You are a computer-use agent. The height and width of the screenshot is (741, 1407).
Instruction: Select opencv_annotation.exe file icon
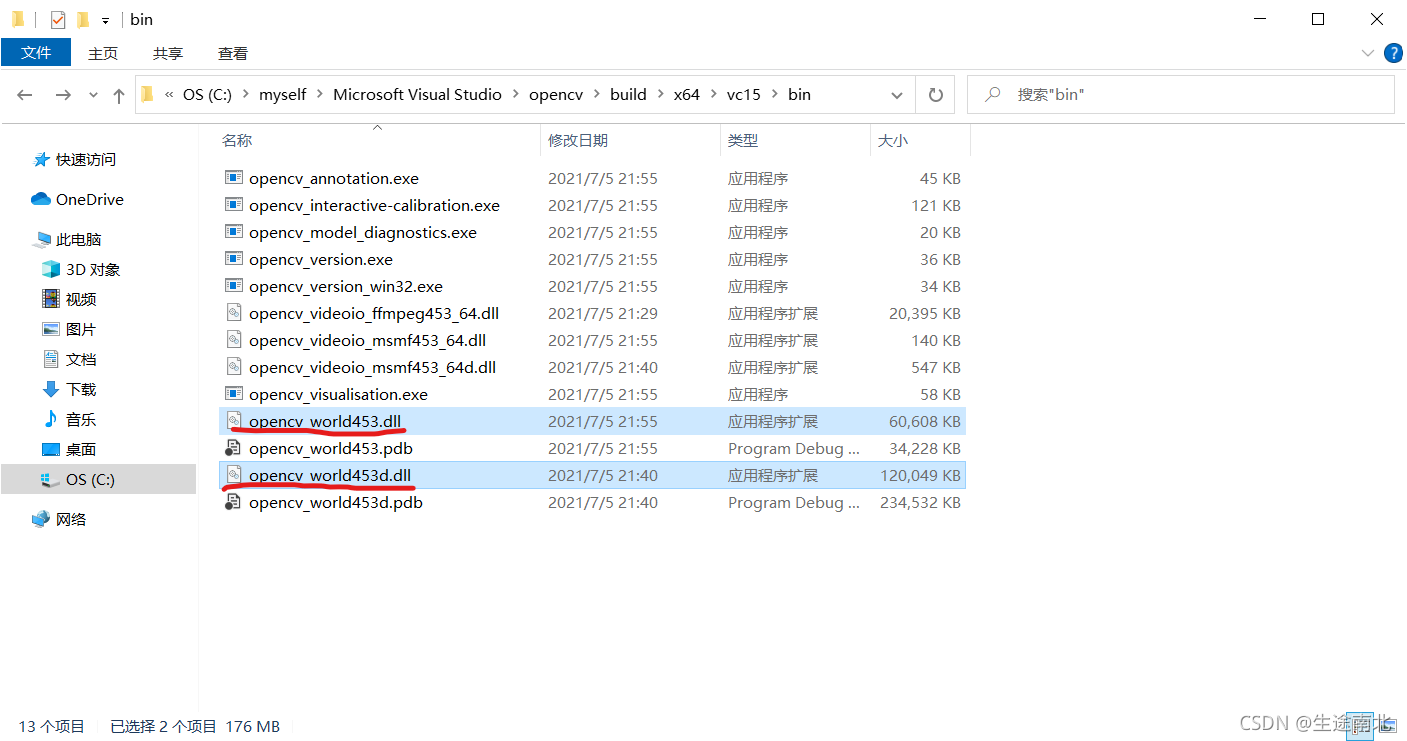(x=234, y=178)
